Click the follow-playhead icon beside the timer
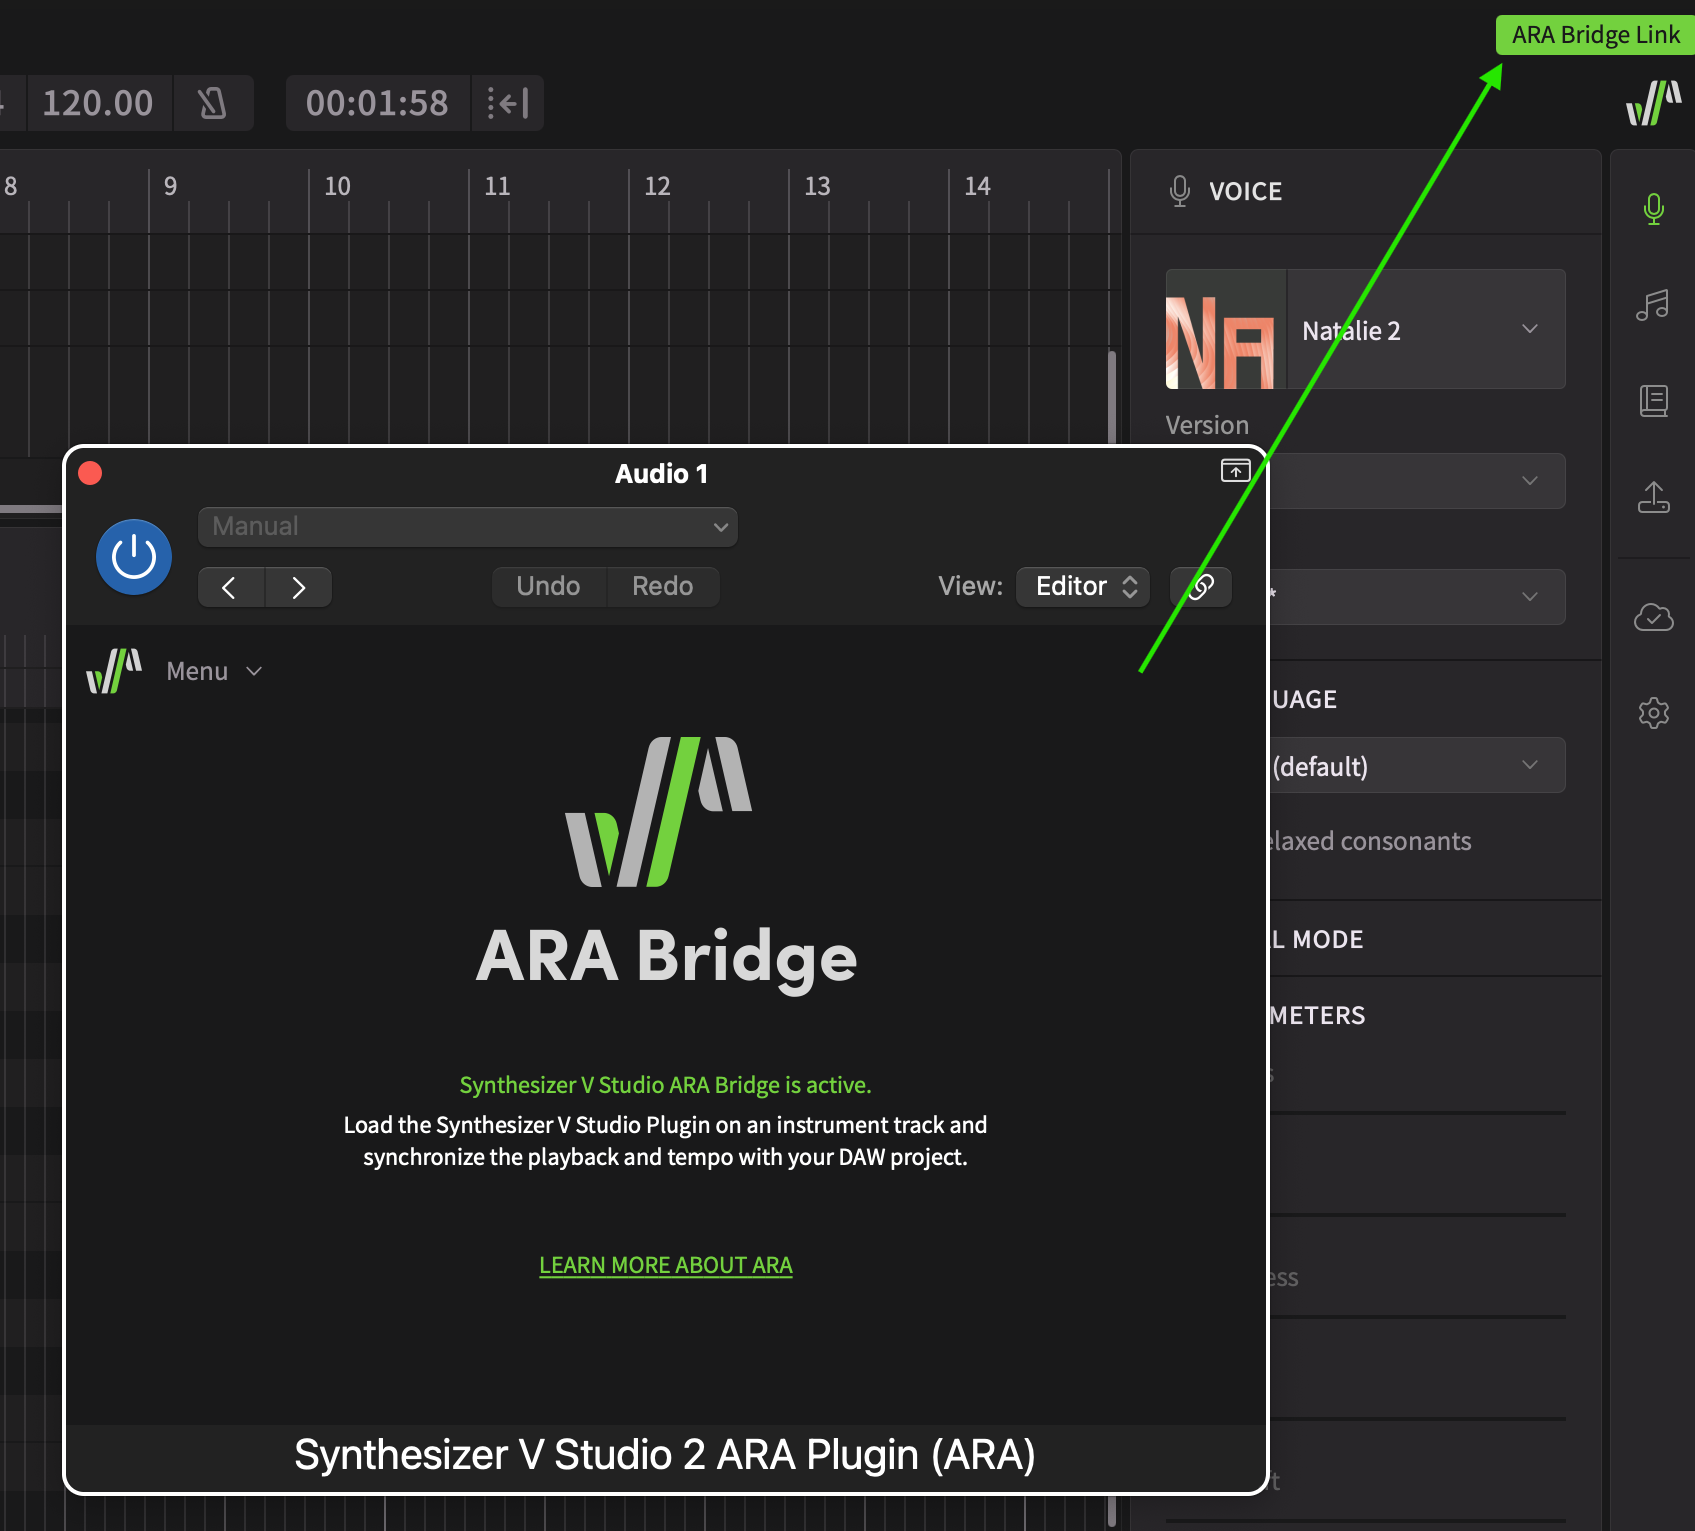This screenshot has width=1695, height=1531. click(508, 103)
